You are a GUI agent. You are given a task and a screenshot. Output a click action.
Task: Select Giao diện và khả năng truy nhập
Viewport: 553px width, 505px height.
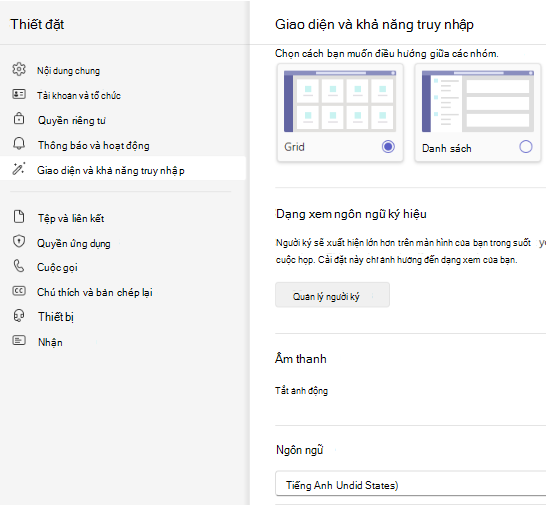tap(123, 169)
